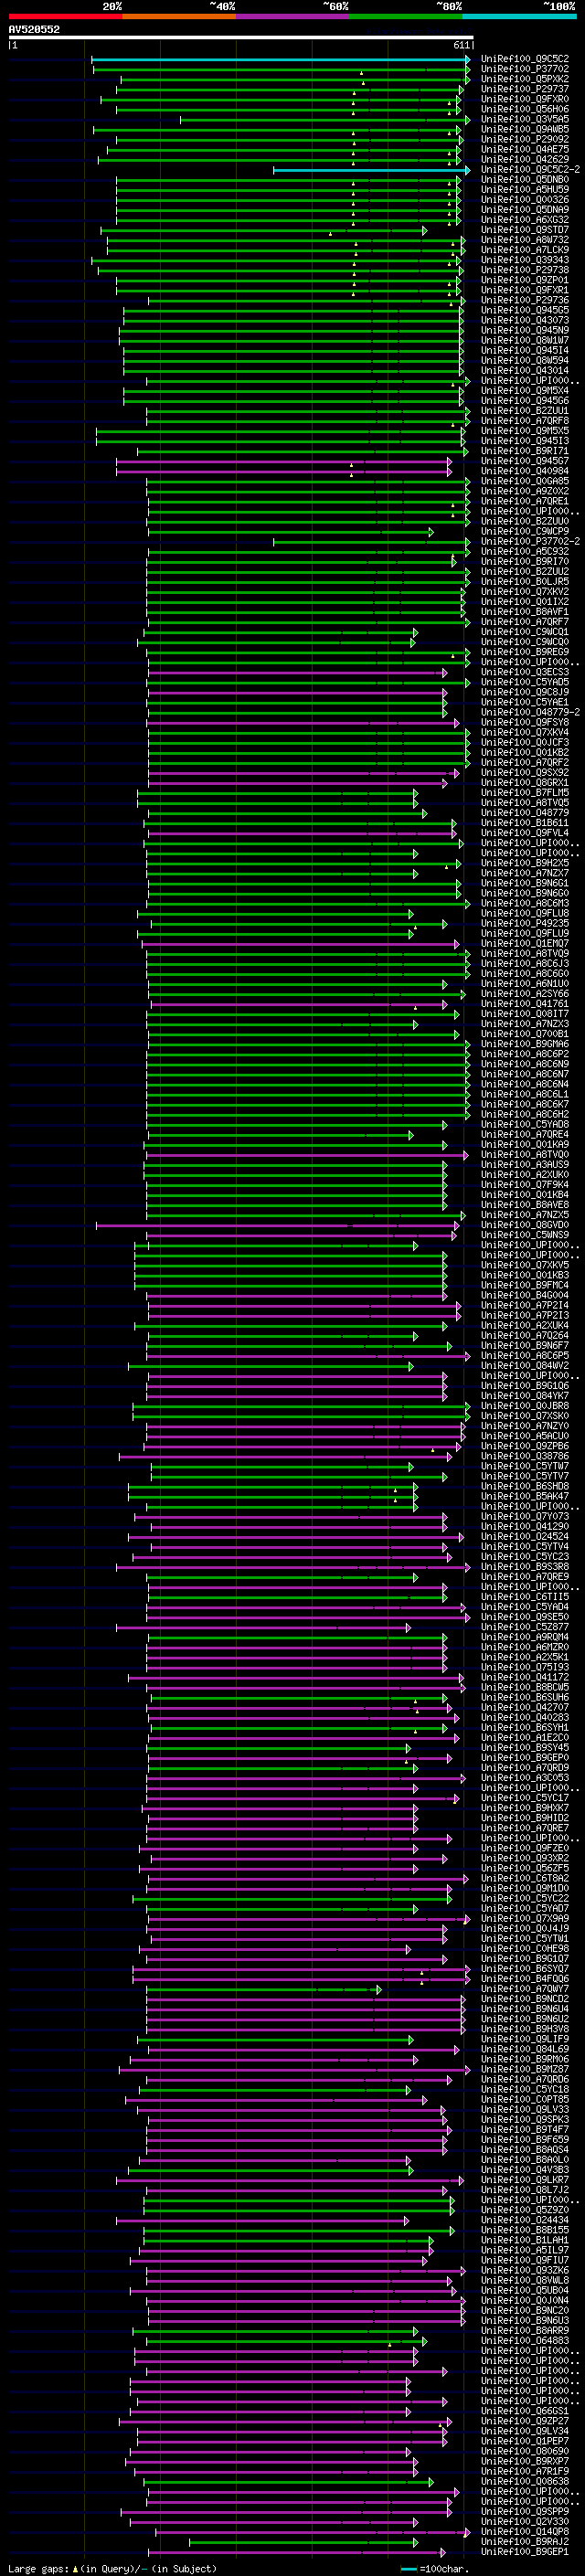The width and height of the screenshot is (585, 2576).
Task: Select hit label UniRef100_Q93ZK6
Action: click(x=524, y=2271)
